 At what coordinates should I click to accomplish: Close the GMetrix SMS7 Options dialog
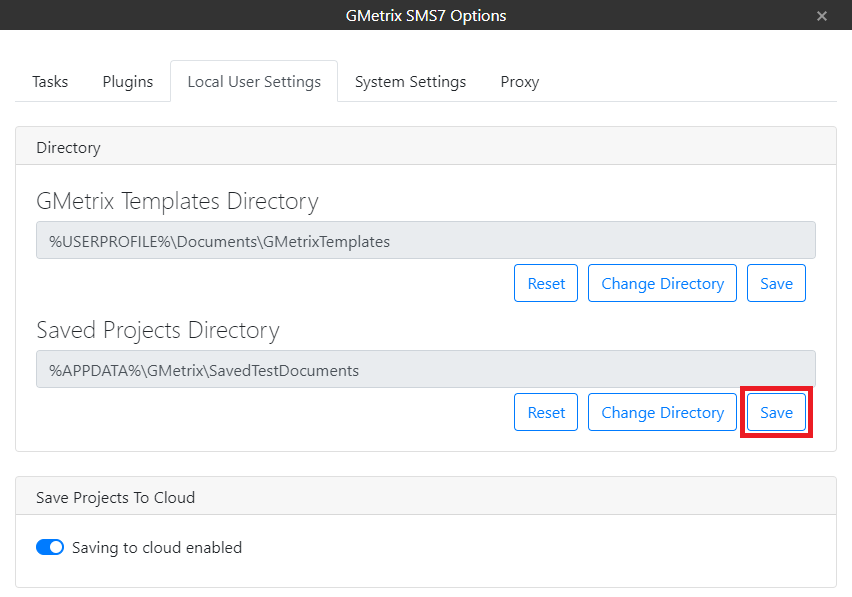pyautogui.click(x=822, y=16)
